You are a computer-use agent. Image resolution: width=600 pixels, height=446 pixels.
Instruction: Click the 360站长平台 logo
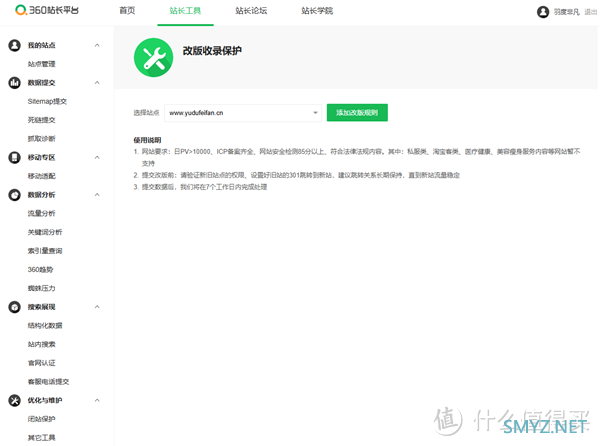[47, 10]
